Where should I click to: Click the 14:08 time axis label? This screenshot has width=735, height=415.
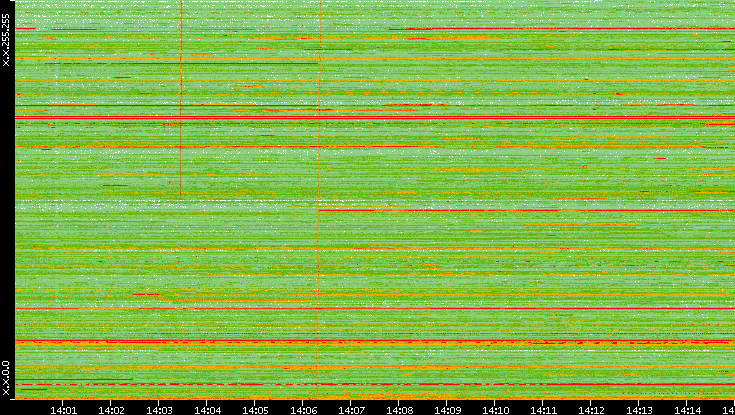[400, 410]
